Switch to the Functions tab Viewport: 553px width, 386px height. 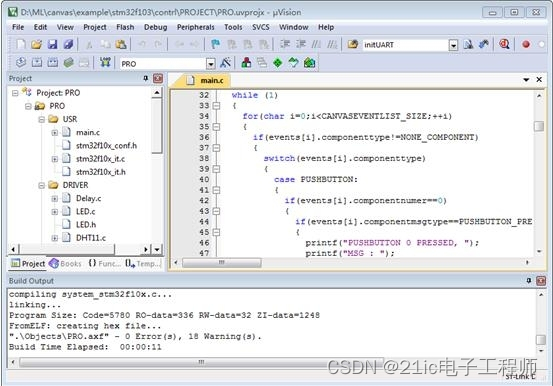pos(104,263)
